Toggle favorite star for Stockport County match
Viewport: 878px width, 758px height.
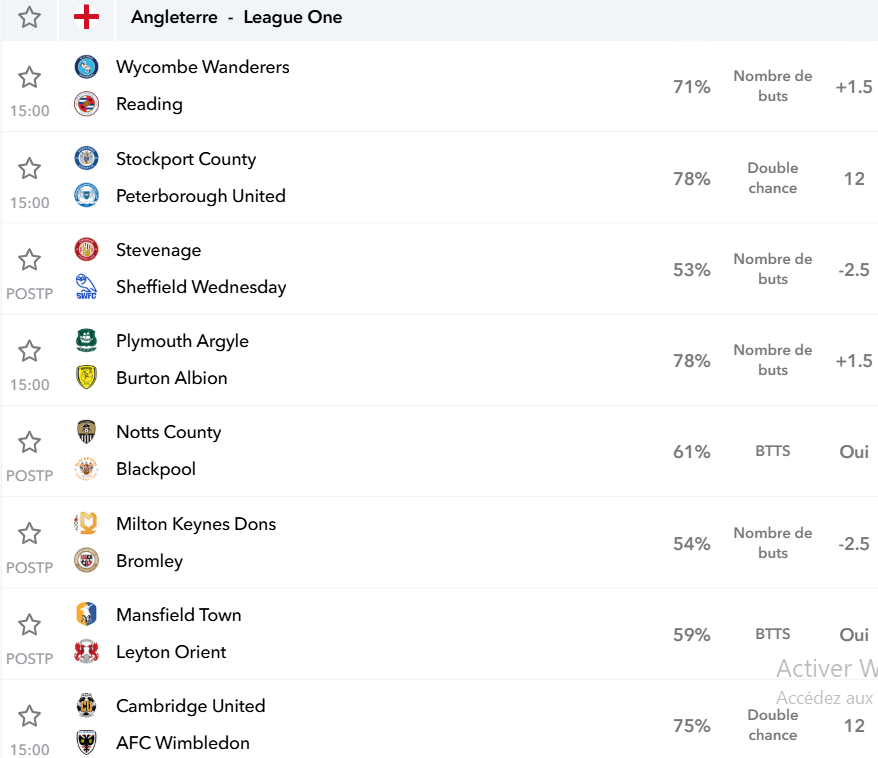29,169
